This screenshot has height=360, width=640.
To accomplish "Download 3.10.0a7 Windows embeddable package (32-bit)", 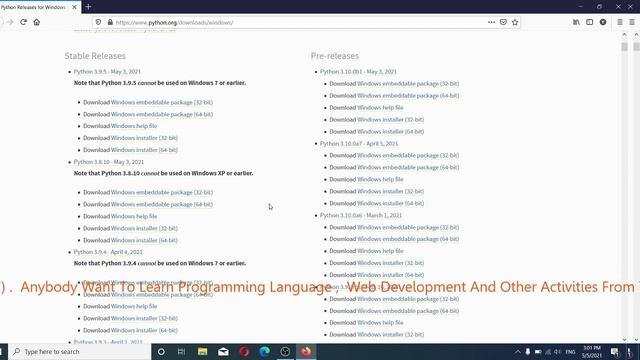I will (x=408, y=155).
